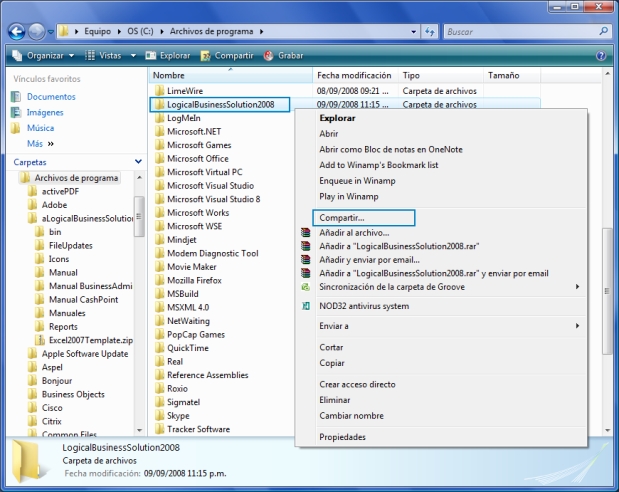The height and width of the screenshot is (492, 619).
Task: Select the Tracker Software folder
Action: click(x=198, y=429)
